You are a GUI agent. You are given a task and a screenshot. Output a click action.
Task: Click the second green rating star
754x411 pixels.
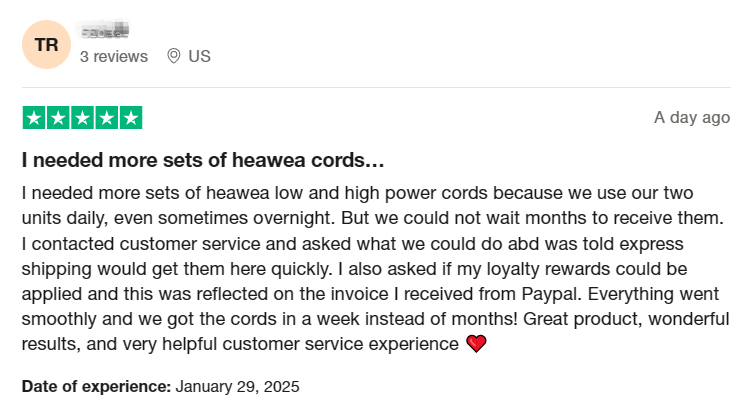click(x=58, y=118)
